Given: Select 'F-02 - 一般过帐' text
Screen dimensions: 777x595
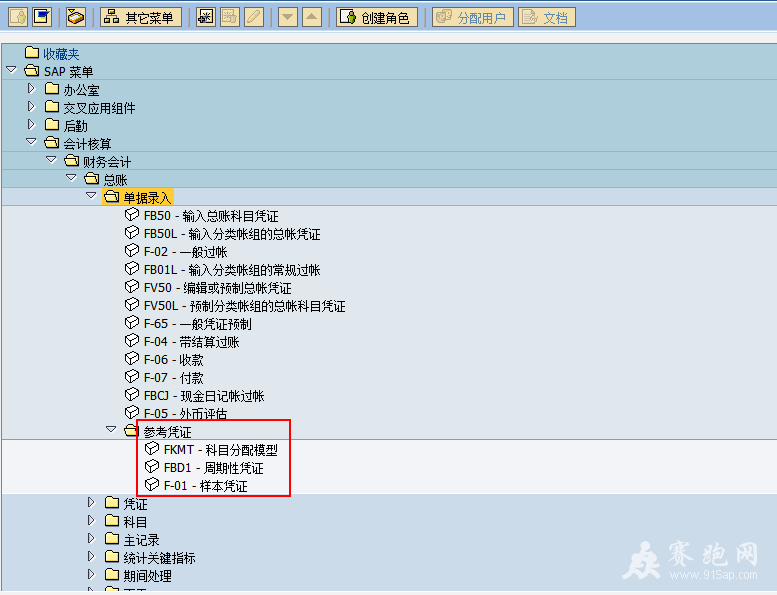Looking at the screenshot, I should pos(185,252).
